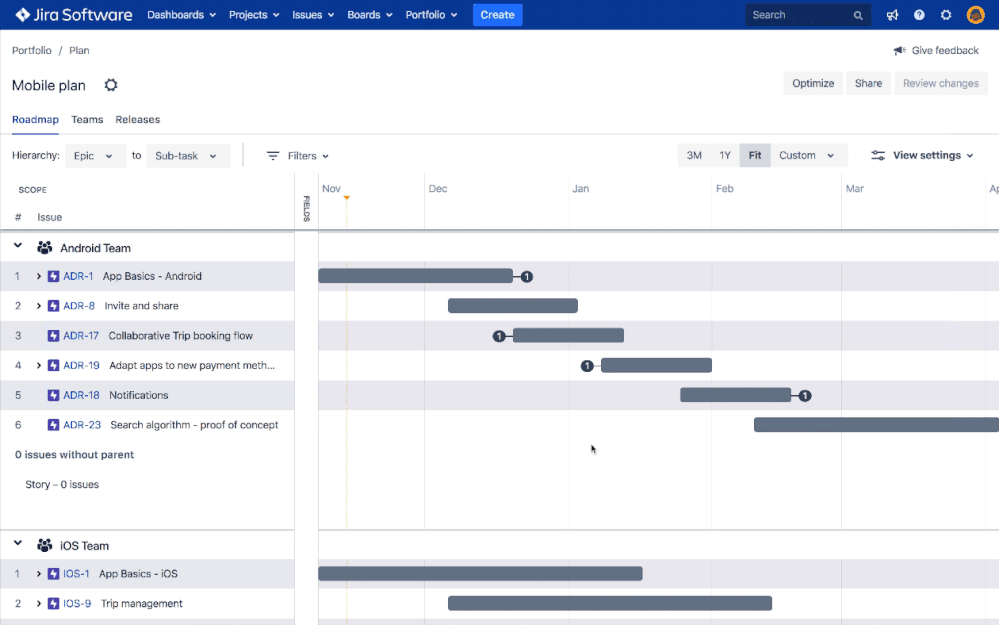Switch to the Teams tab
The height and width of the screenshot is (625, 999).
click(x=87, y=119)
